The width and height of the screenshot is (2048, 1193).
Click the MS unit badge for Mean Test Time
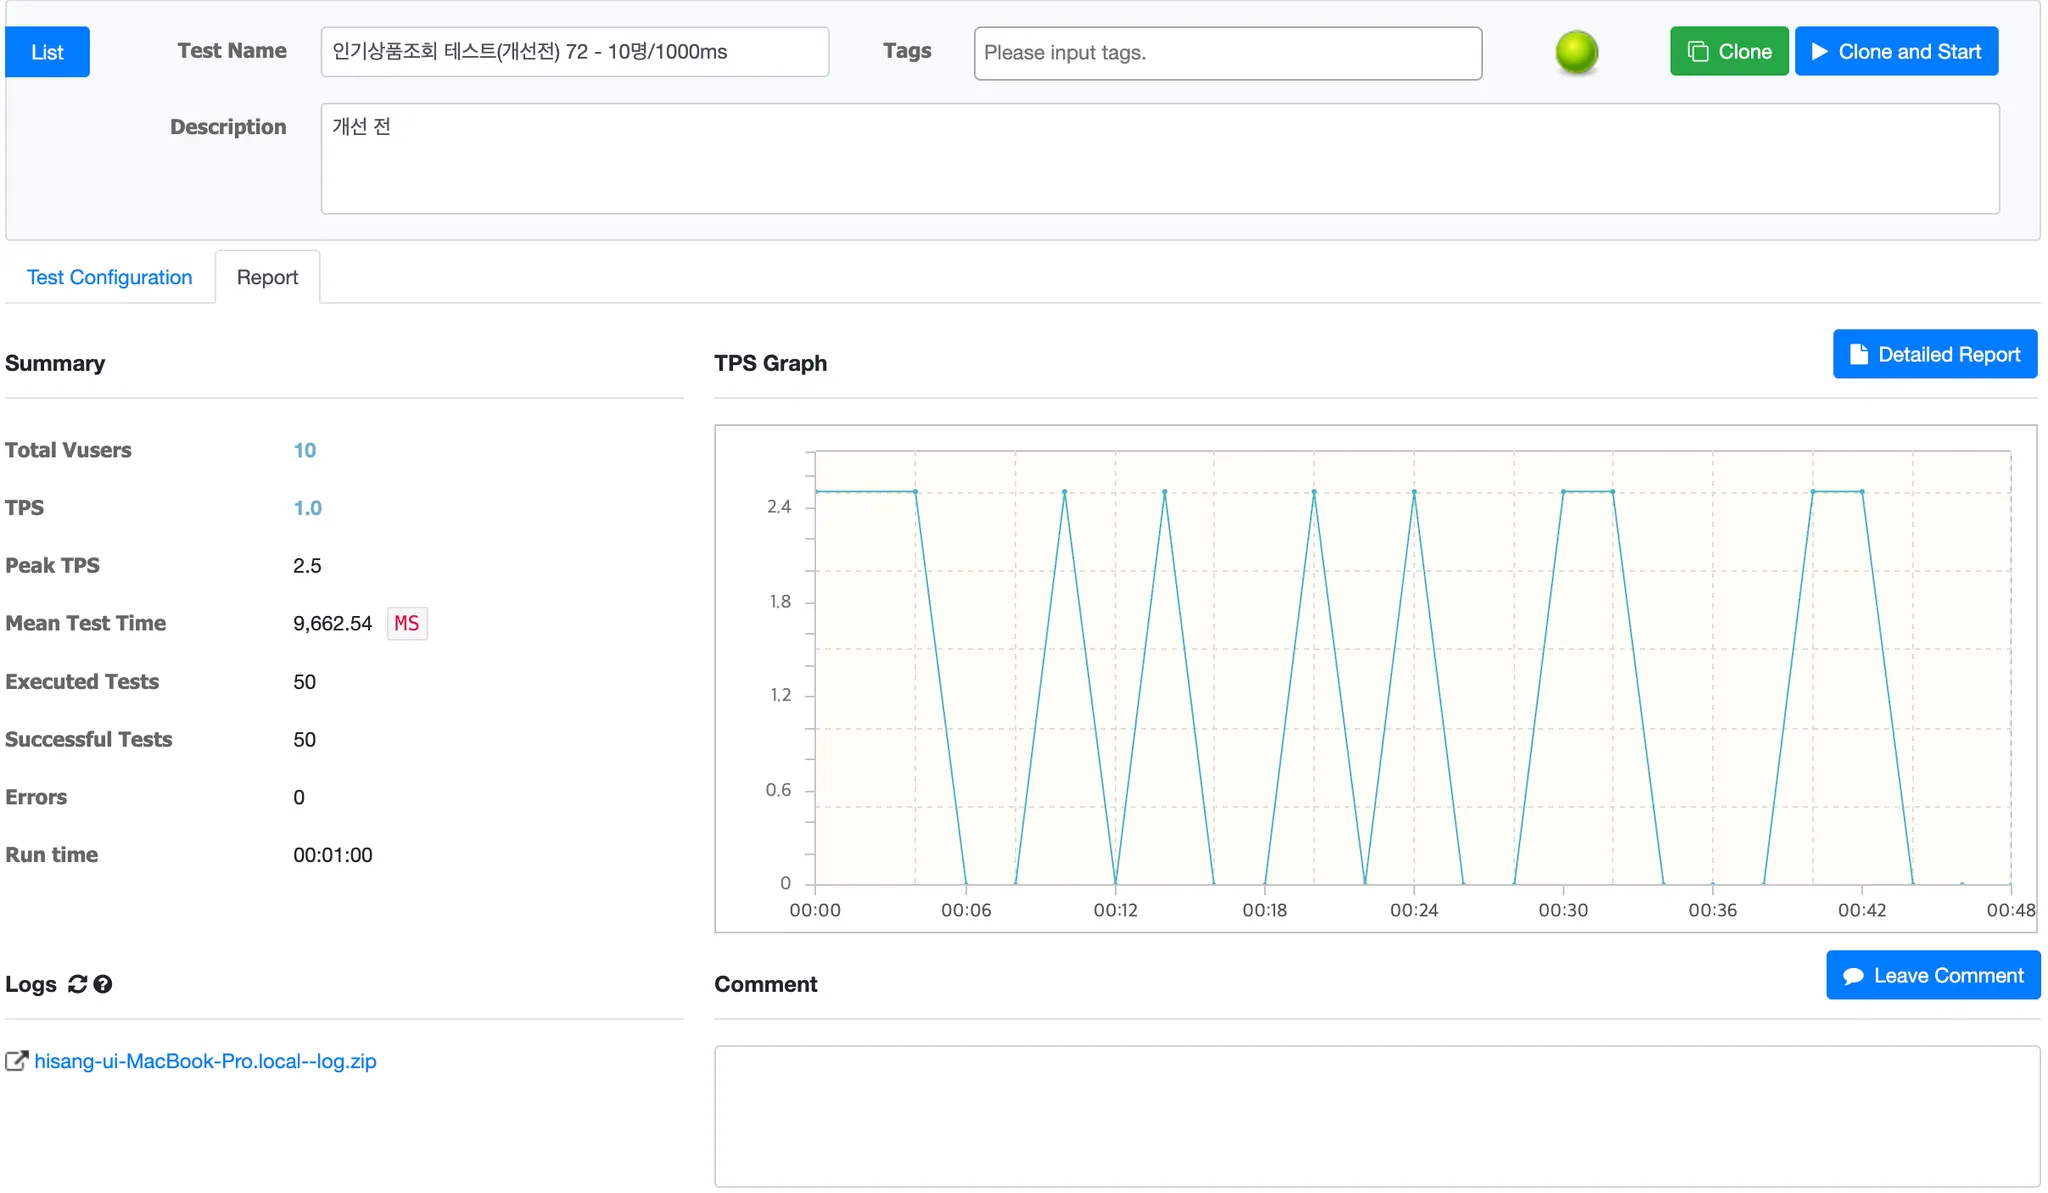tap(407, 623)
